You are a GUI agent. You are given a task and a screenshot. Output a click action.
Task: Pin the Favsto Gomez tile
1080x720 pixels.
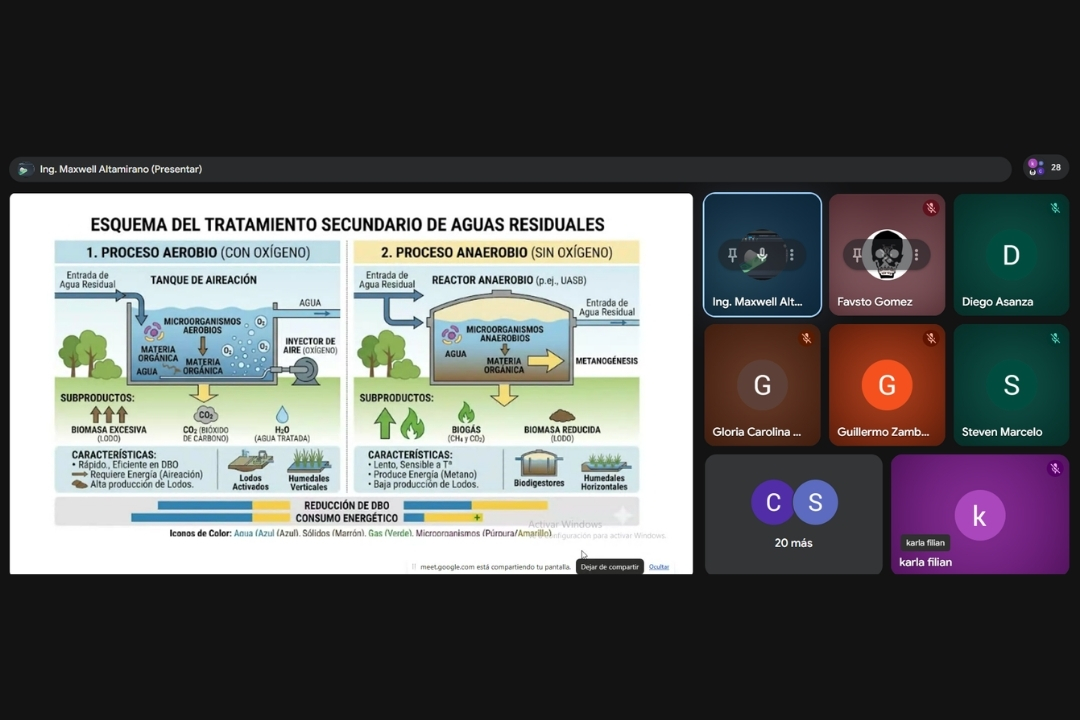pyautogui.click(x=857, y=255)
